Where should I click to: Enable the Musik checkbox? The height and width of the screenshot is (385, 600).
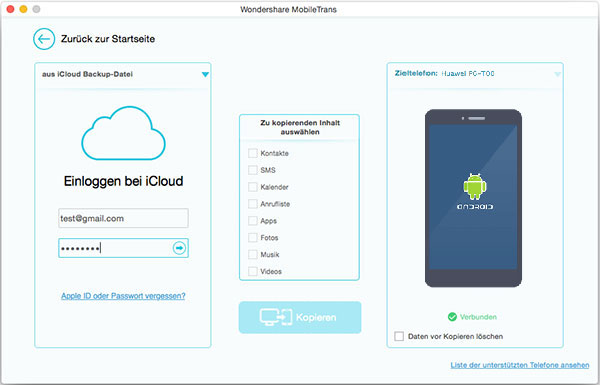pyautogui.click(x=253, y=254)
